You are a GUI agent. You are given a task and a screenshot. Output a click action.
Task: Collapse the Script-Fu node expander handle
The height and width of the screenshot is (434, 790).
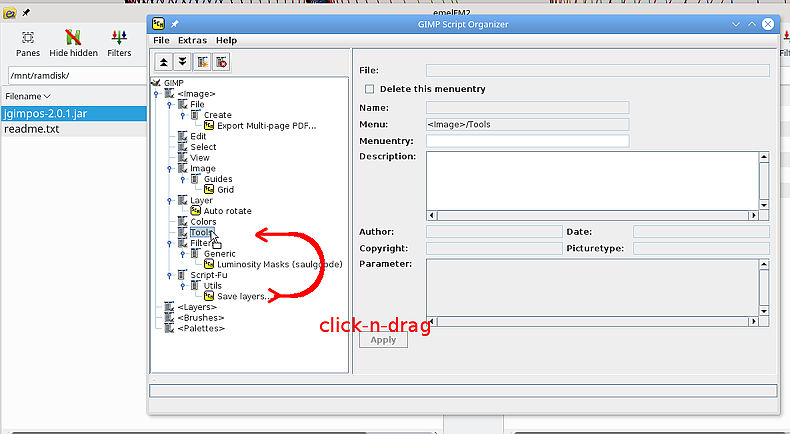[x=169, y=275]
